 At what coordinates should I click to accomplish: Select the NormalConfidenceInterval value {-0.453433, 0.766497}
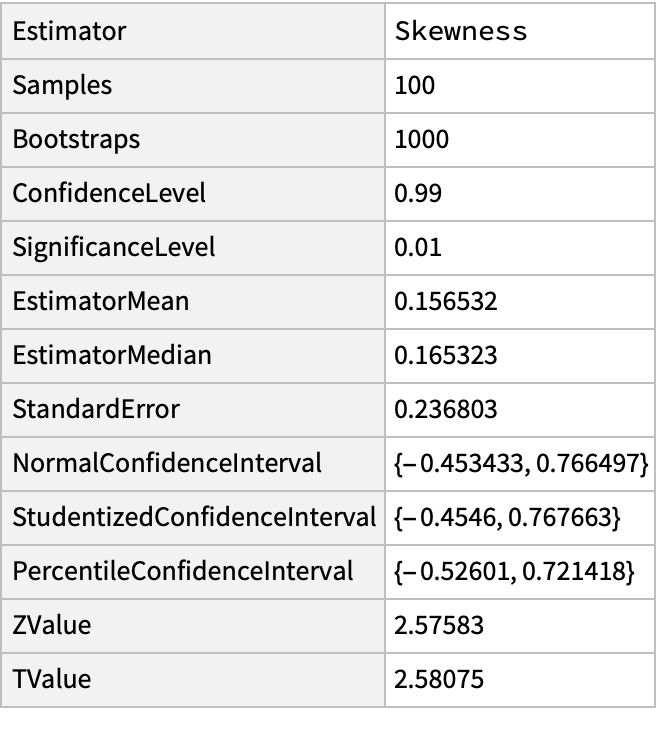pyautogui.click(x=522, y=463)
